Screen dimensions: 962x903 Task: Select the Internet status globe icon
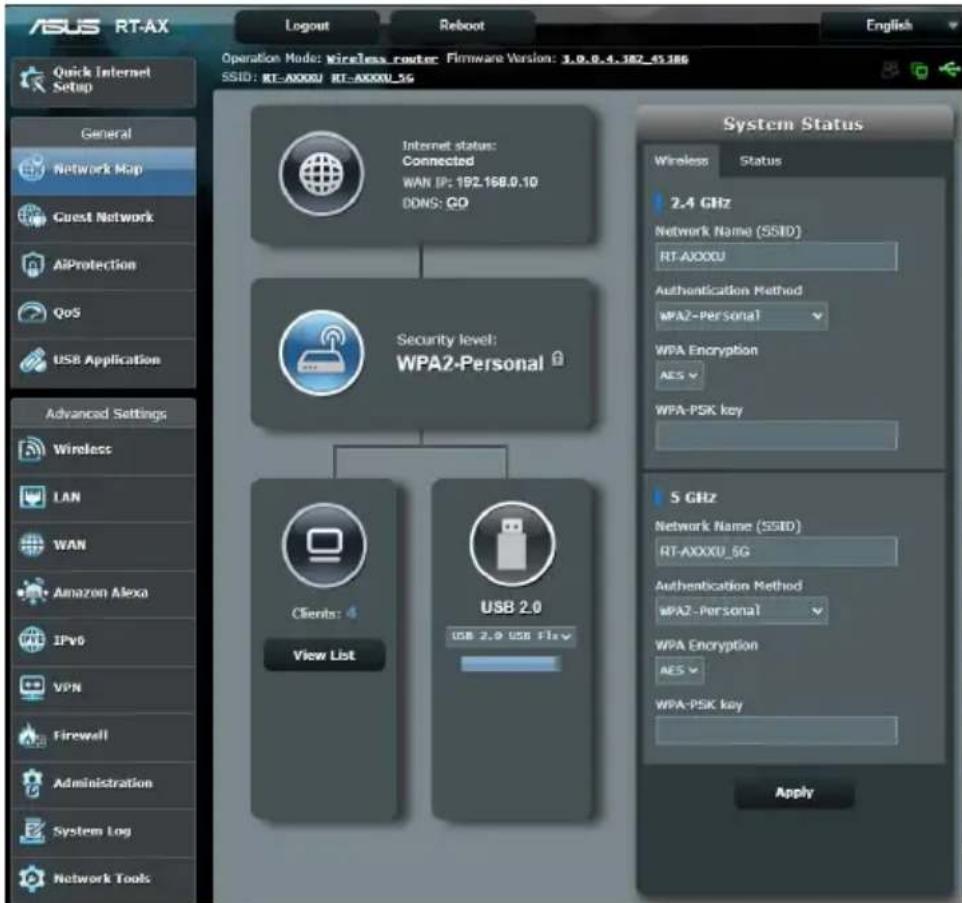(321, 174)
